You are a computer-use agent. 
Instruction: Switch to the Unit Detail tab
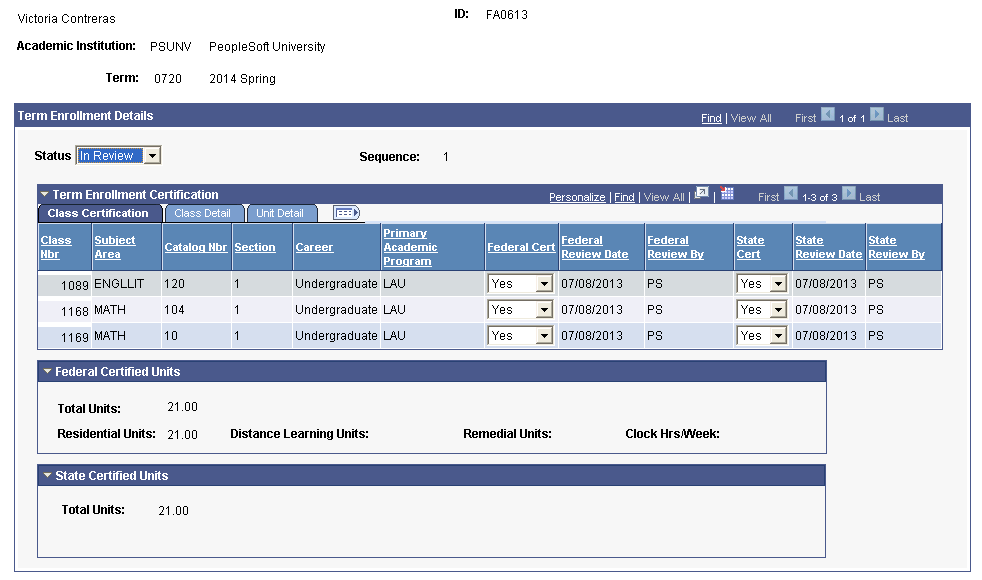coord(281,213)
